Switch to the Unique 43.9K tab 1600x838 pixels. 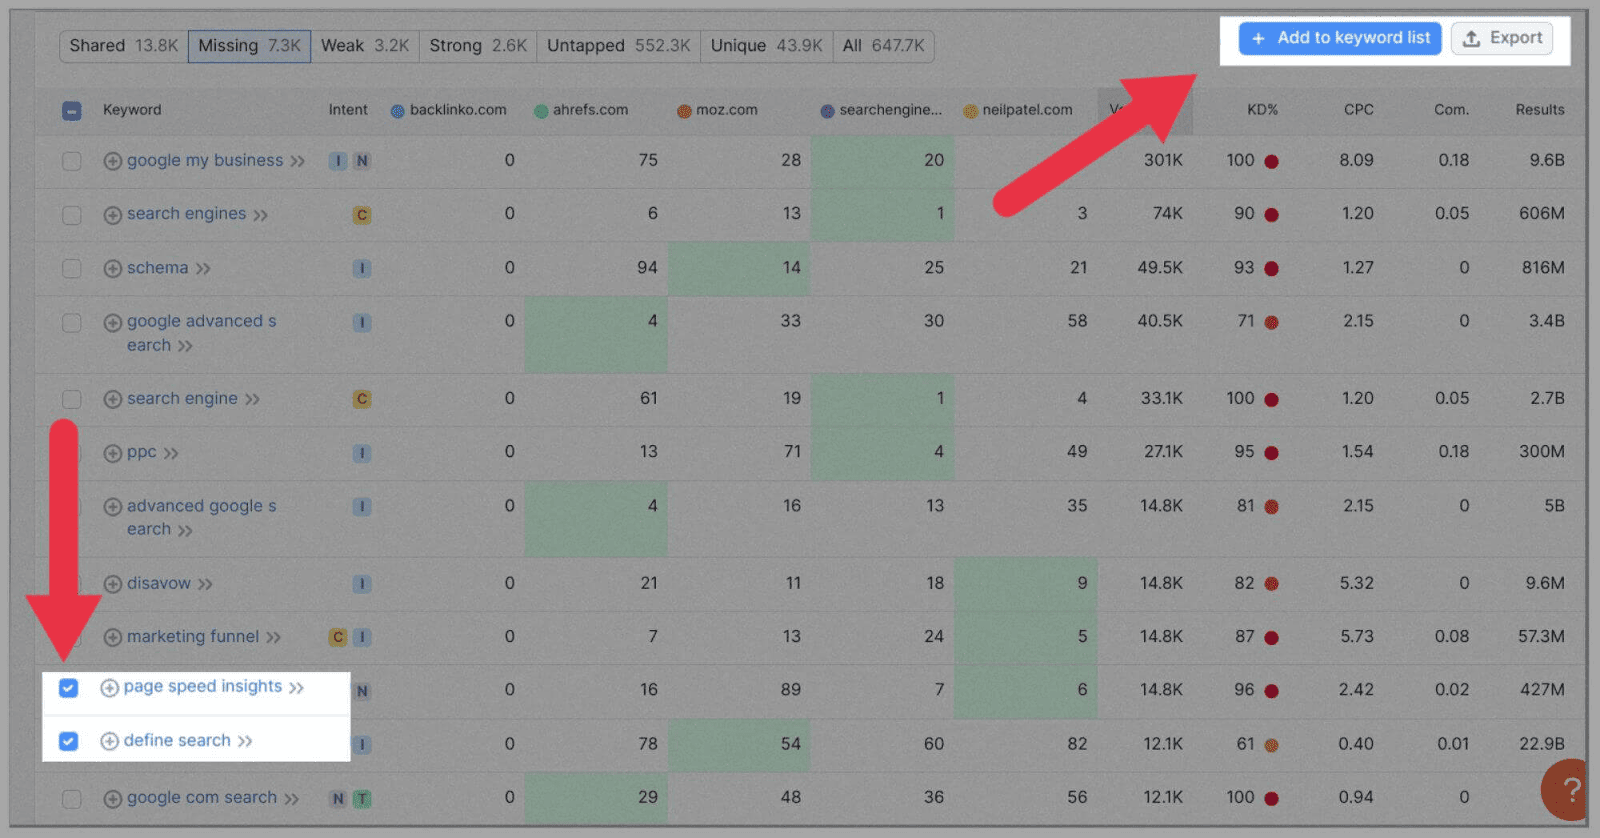pyautogui.click(x=767, y=46)
